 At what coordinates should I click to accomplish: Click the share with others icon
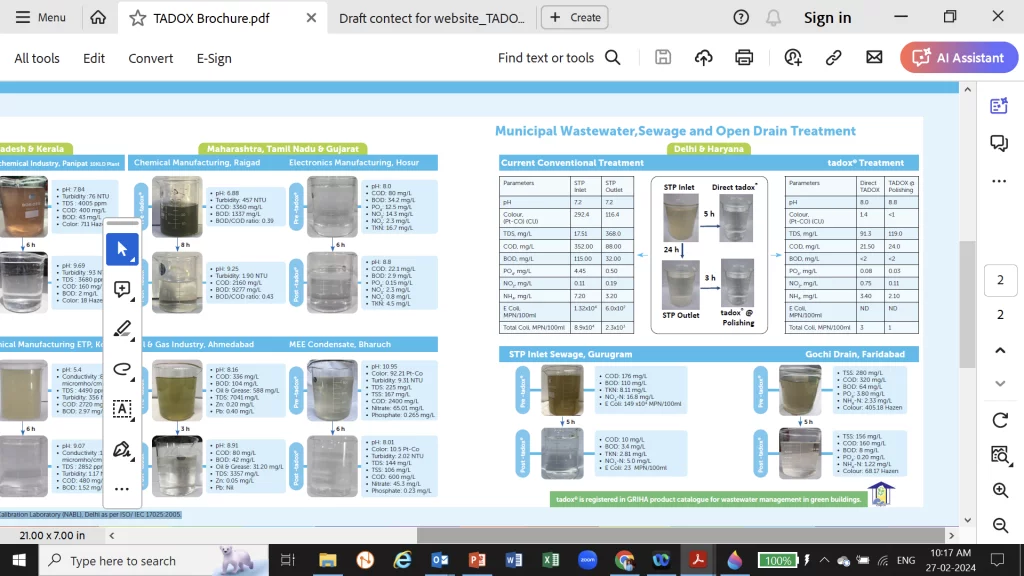pos(793,57)
